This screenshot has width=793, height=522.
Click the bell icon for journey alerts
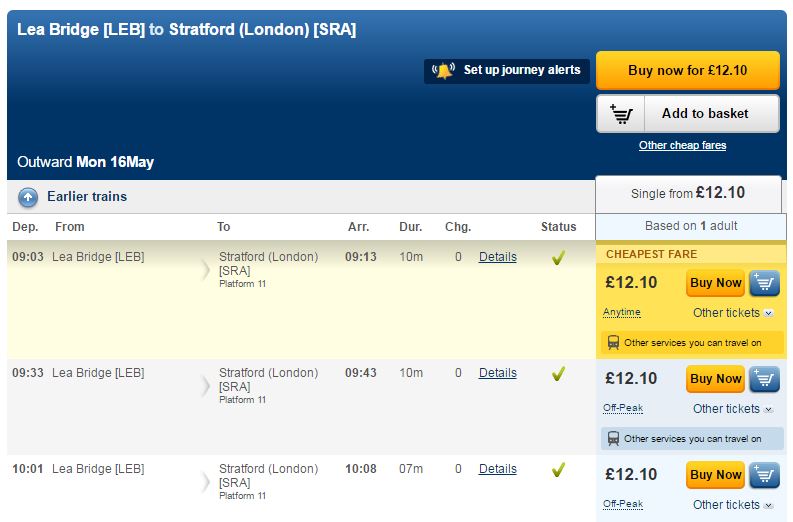[x=443, y=71]
